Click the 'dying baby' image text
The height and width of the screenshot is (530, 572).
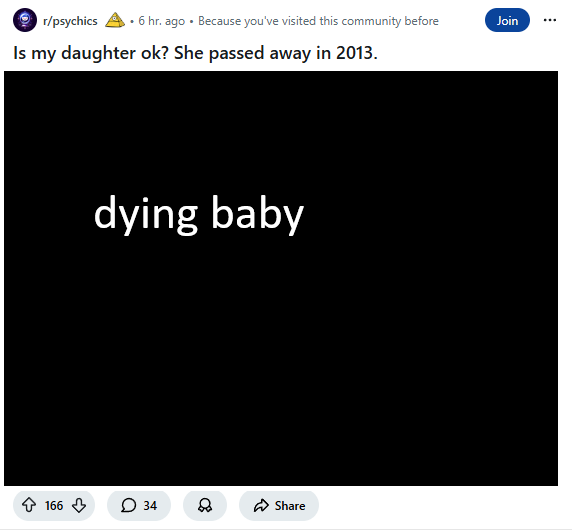point(199,214)
